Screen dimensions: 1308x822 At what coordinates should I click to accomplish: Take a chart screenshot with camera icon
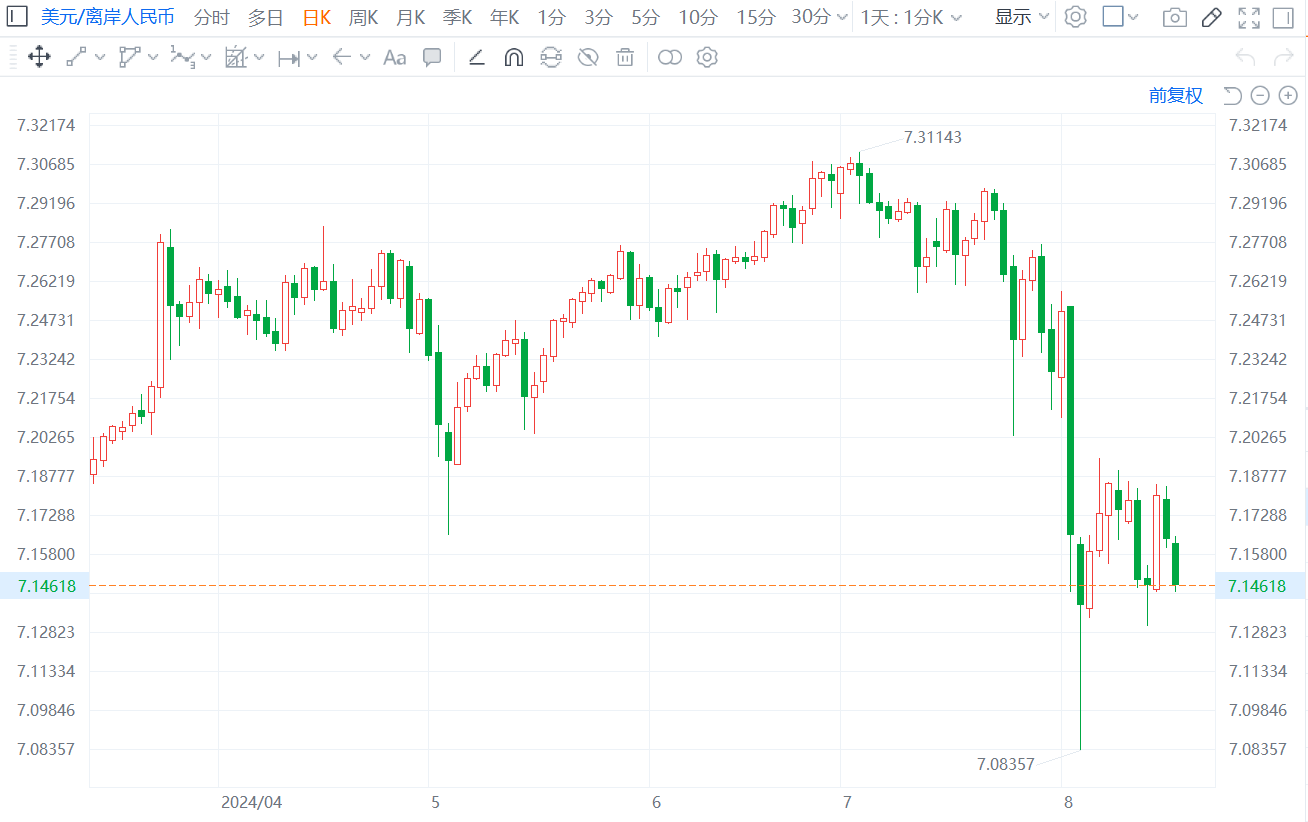(1175, 17)
